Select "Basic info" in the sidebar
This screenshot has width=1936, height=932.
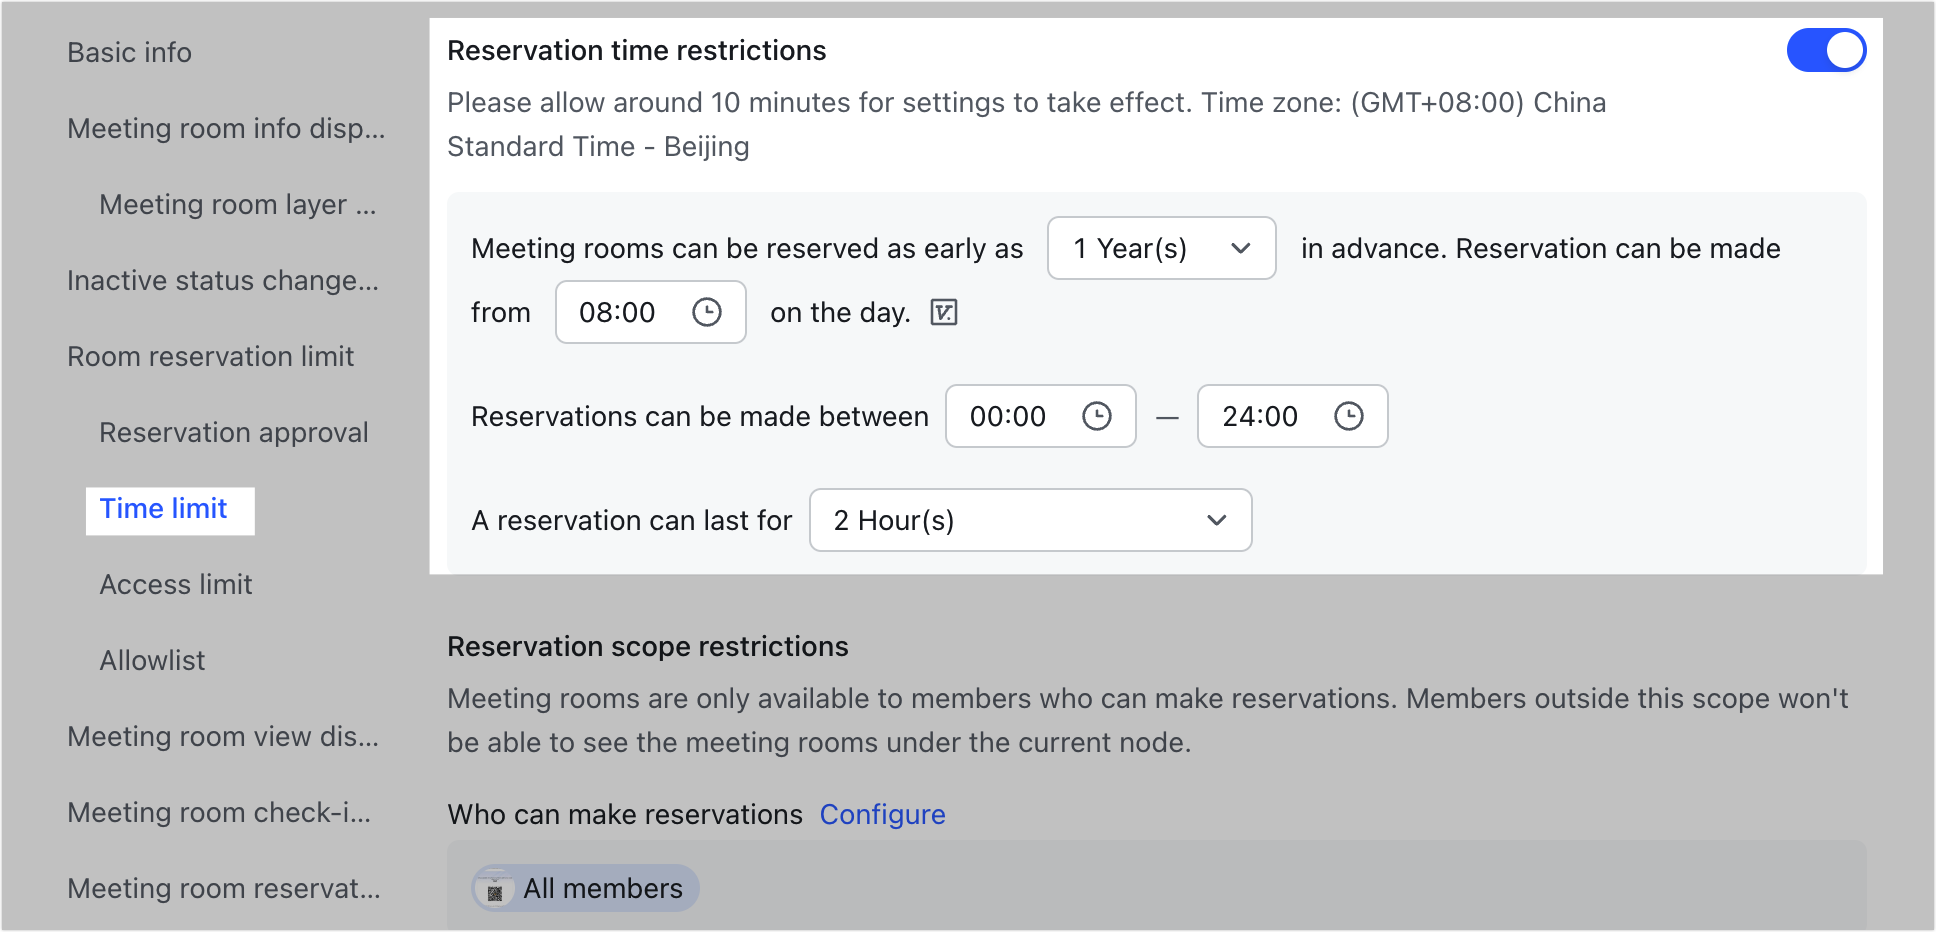click(x=129, y=52)
